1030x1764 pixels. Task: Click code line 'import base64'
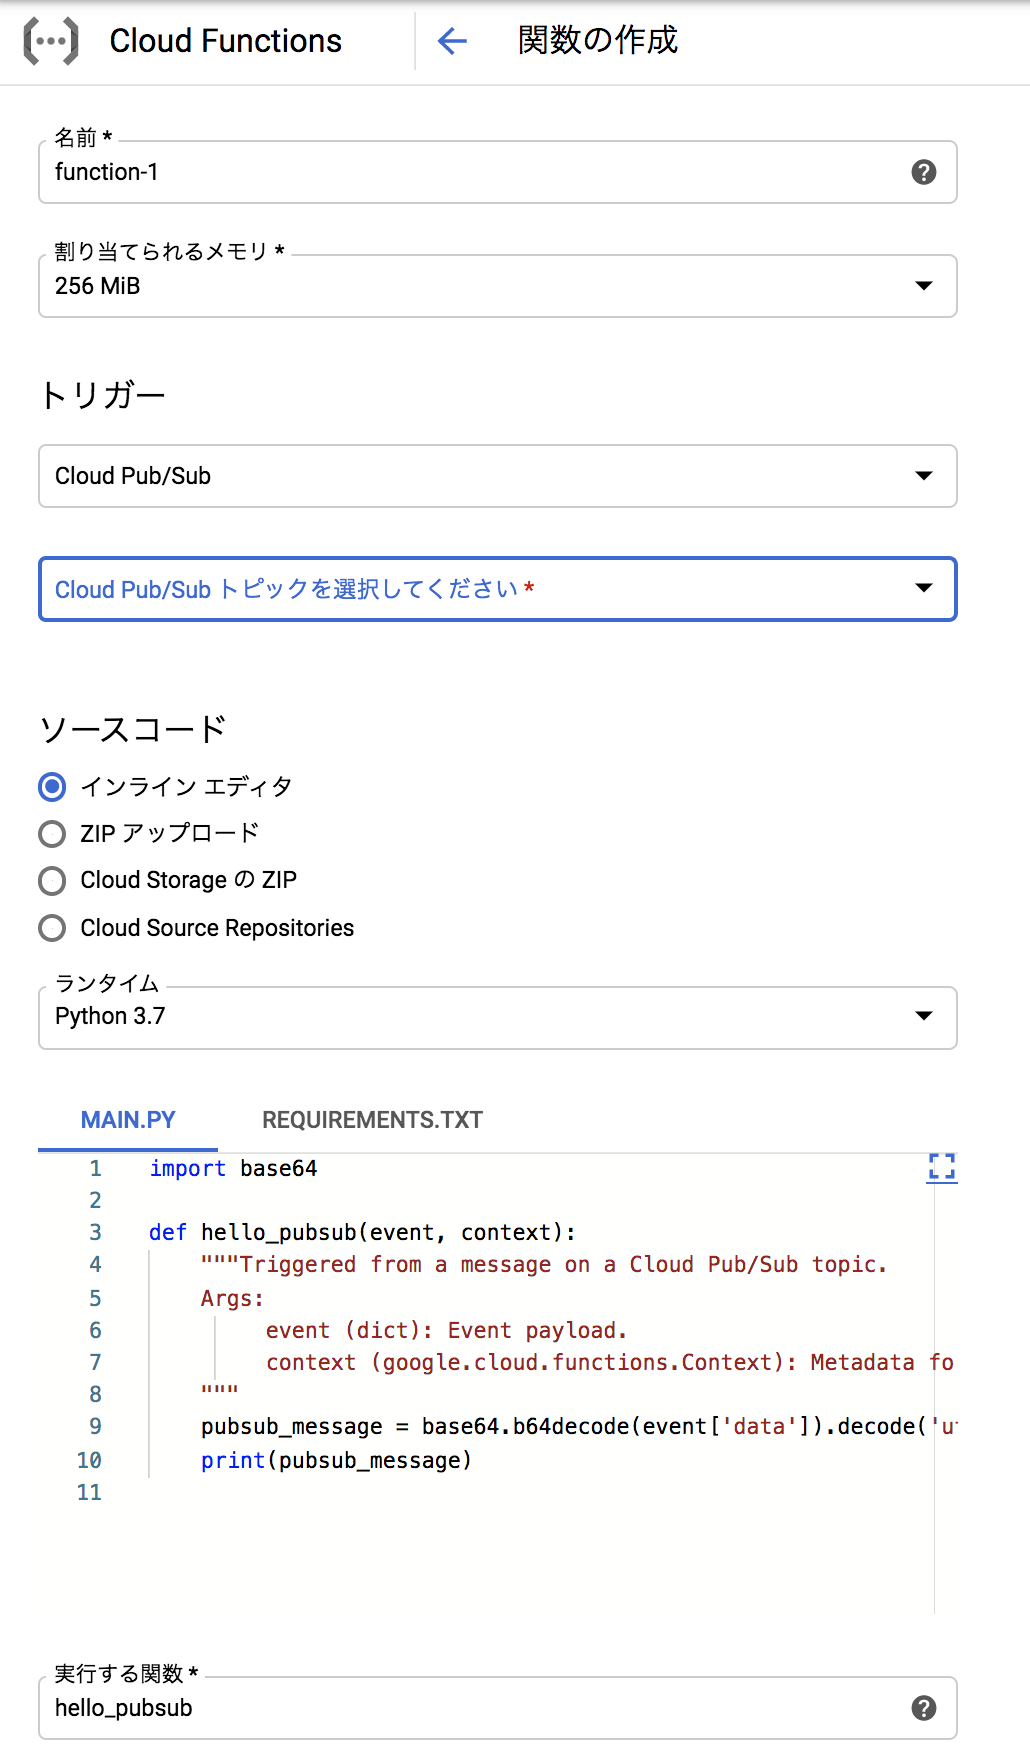tap(233, 1168)
